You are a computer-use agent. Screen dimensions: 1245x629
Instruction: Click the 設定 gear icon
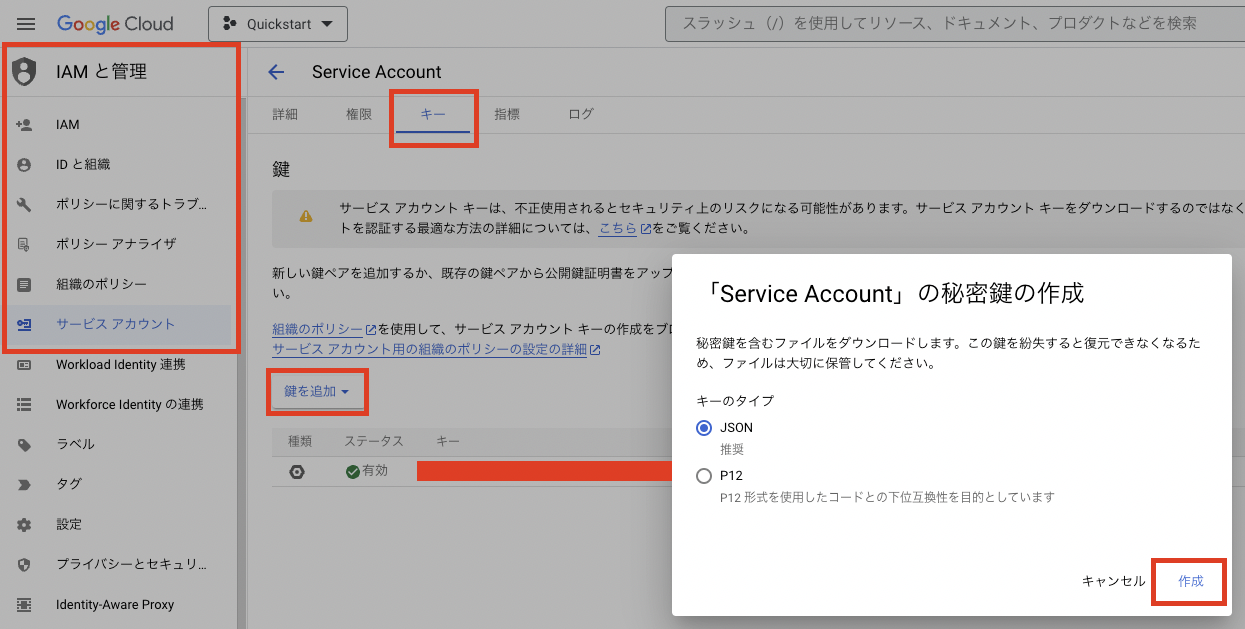point(24,524)
